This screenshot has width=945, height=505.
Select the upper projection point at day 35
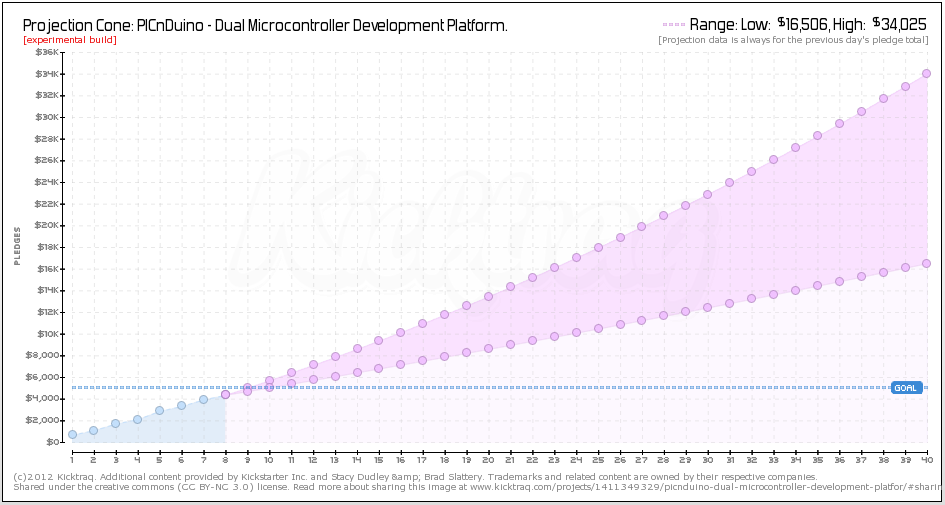coord(817,136)
